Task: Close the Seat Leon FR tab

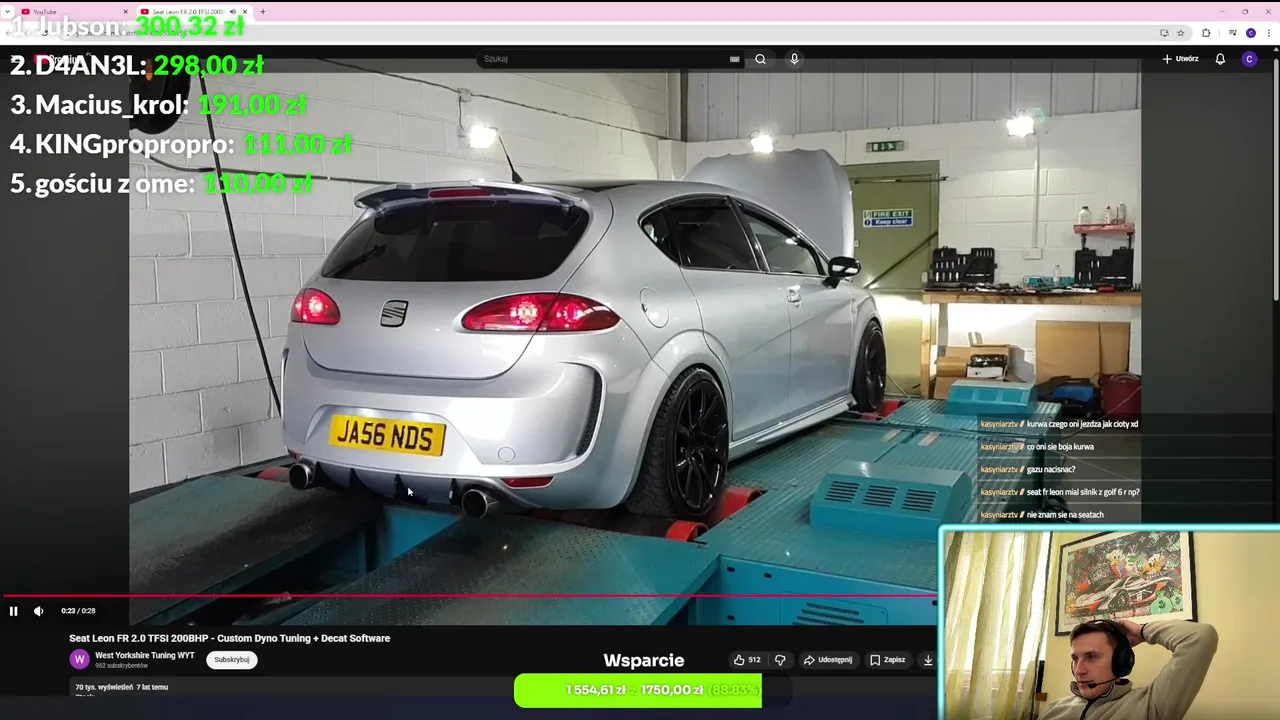Action: pyautogui.click(x=245, y=12)
